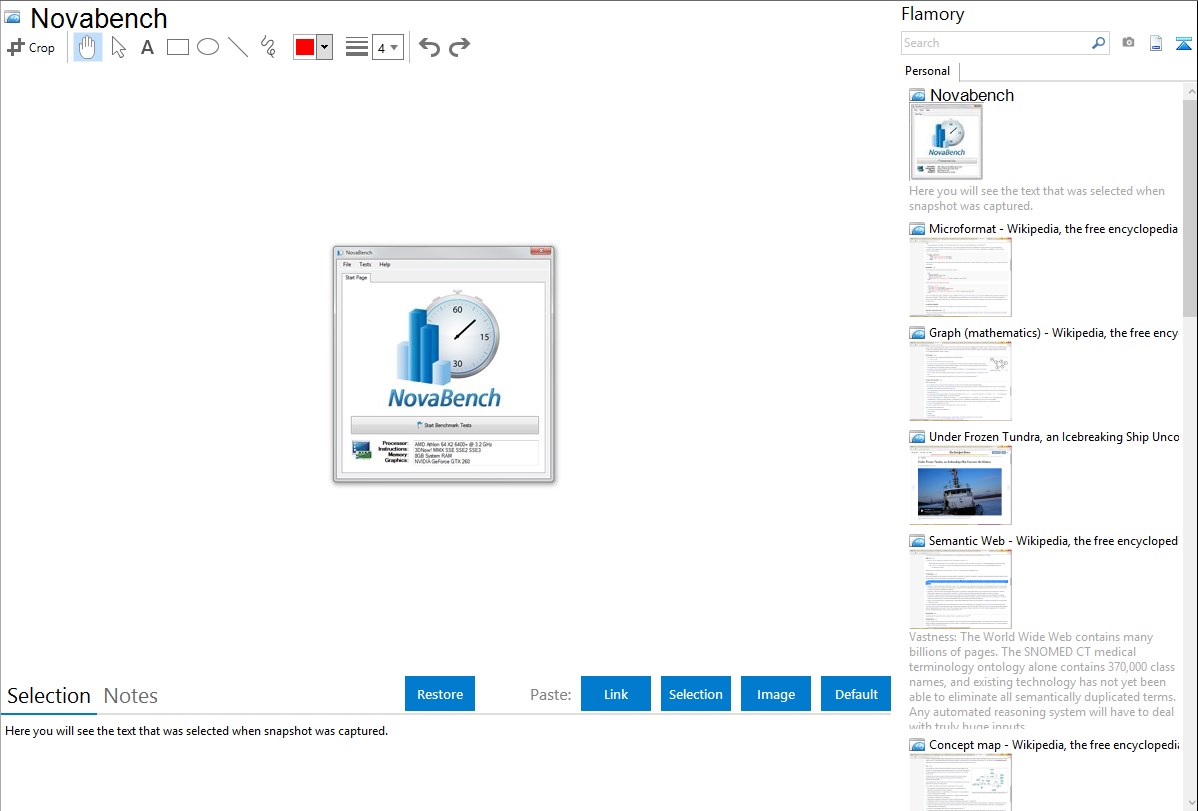Click the sidebar scrollbar up arrow
The image size is (1198, 811).
click(1190, 91)
